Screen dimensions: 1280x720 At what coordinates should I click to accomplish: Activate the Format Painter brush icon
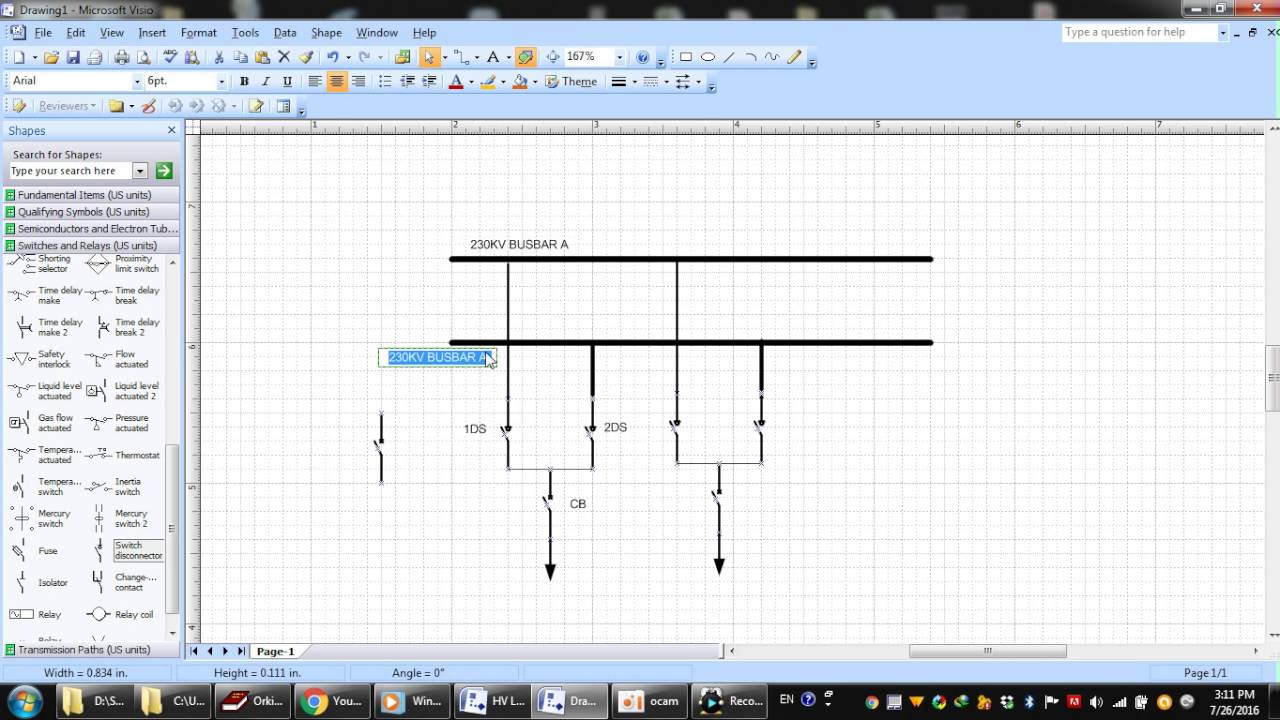coord(306,57)
